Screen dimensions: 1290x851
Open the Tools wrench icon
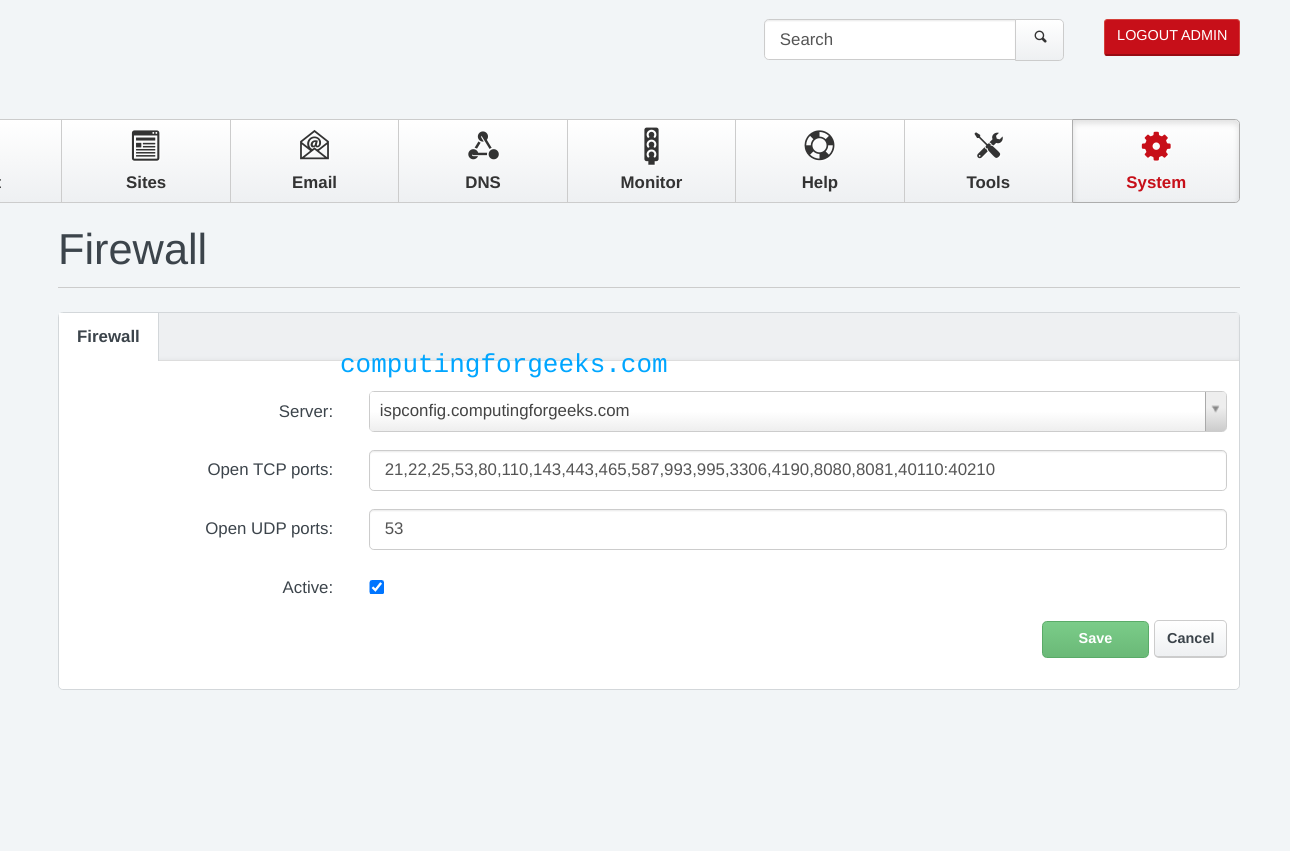point(988,146)
